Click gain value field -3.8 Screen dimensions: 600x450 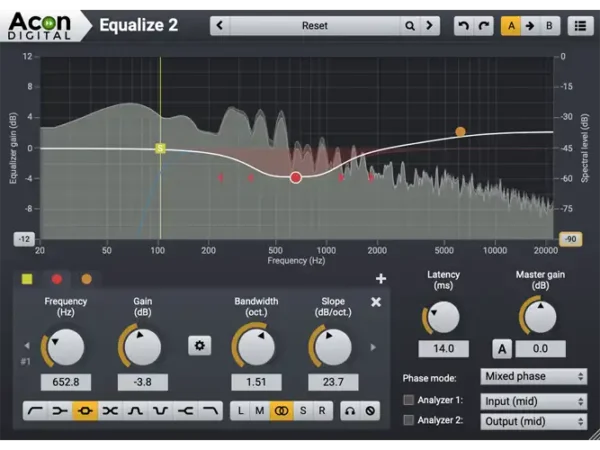(x=142, y=382)
